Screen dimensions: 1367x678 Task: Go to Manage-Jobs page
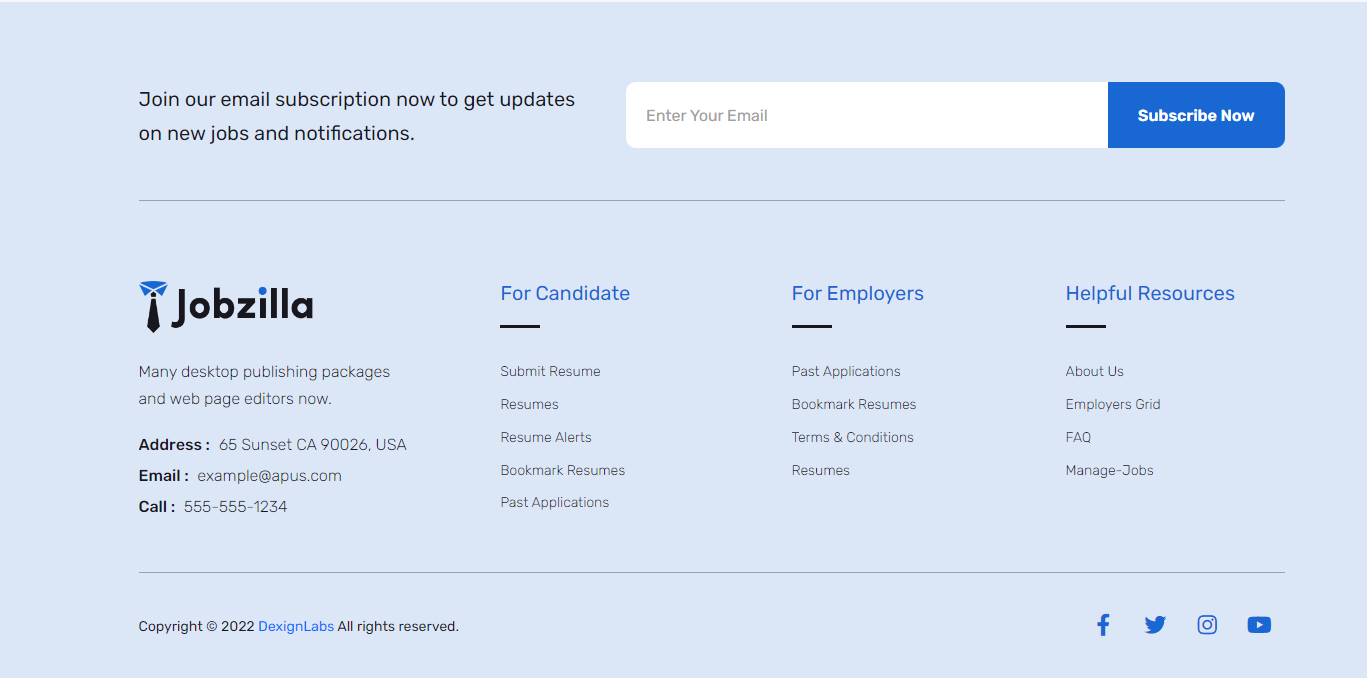(x=1109, y=470)
